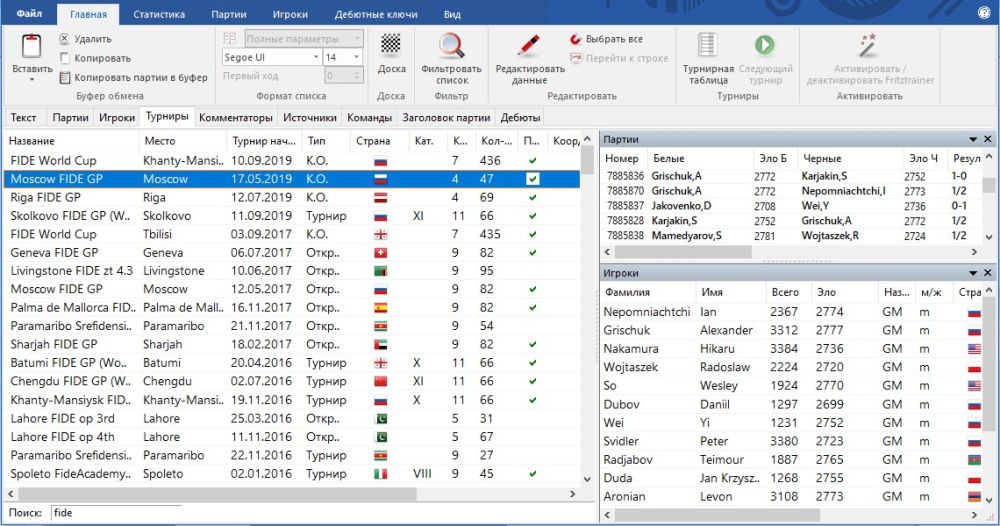Open the Вид ribbon tab

click(452, 14)
